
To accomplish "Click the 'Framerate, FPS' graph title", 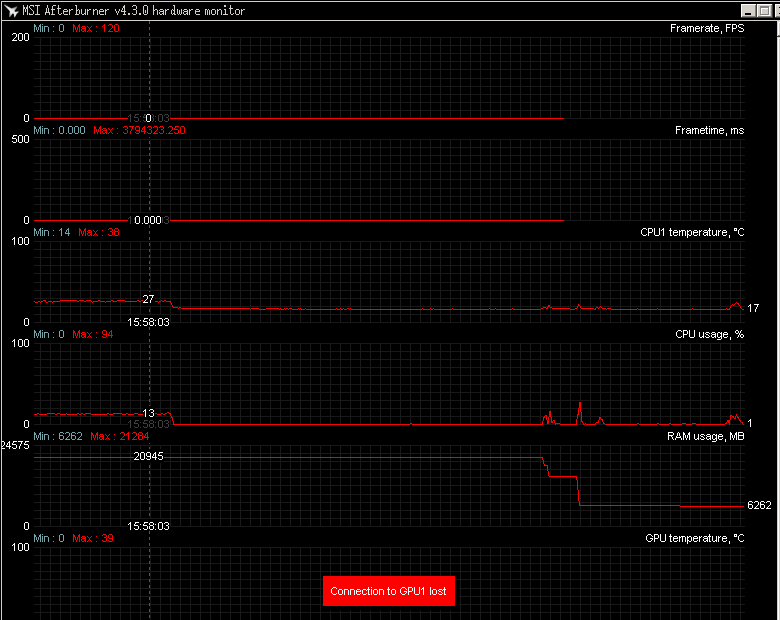I will point(707,28).
